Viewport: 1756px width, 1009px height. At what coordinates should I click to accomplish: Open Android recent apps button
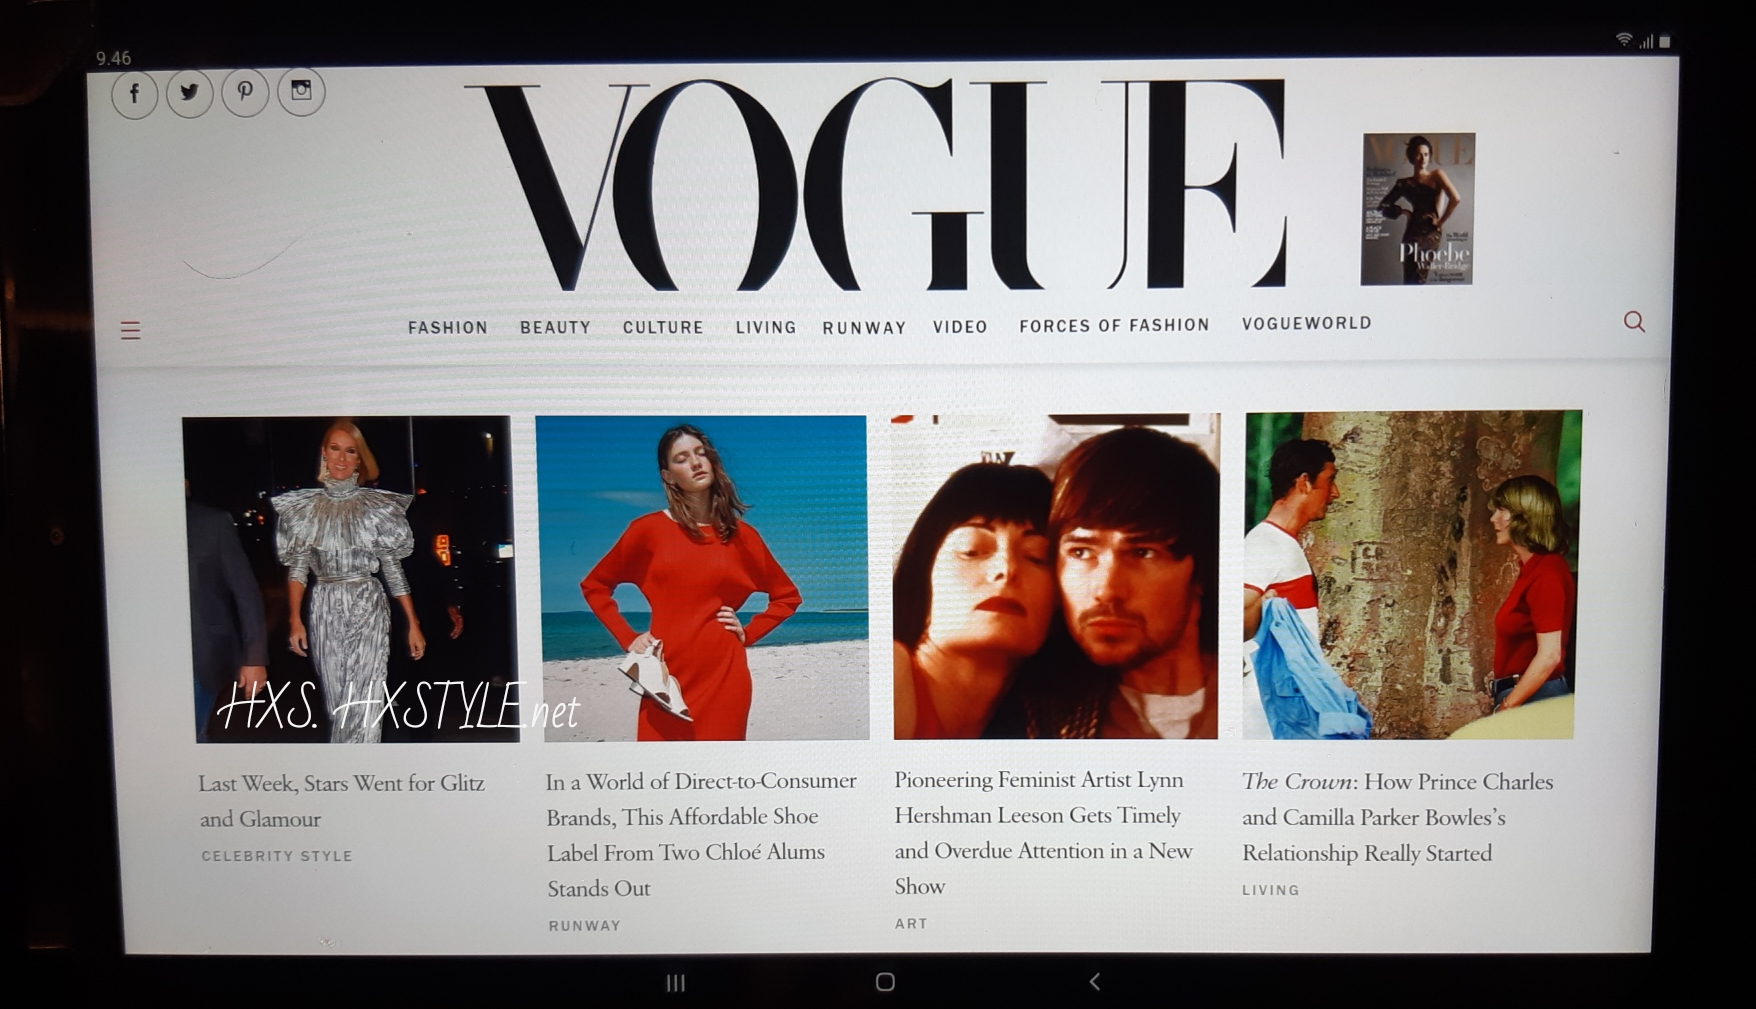(676, 983)
